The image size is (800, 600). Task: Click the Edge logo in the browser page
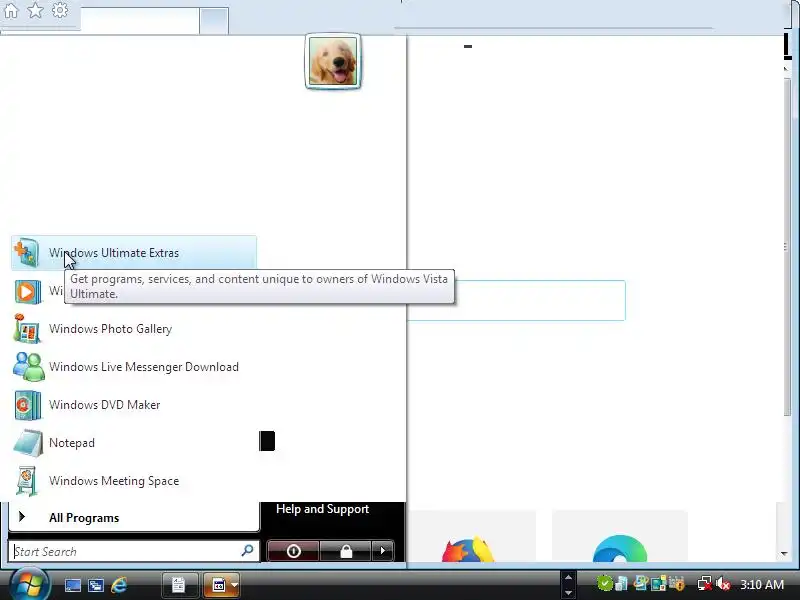pyautogui.click(x=620, y=549)
